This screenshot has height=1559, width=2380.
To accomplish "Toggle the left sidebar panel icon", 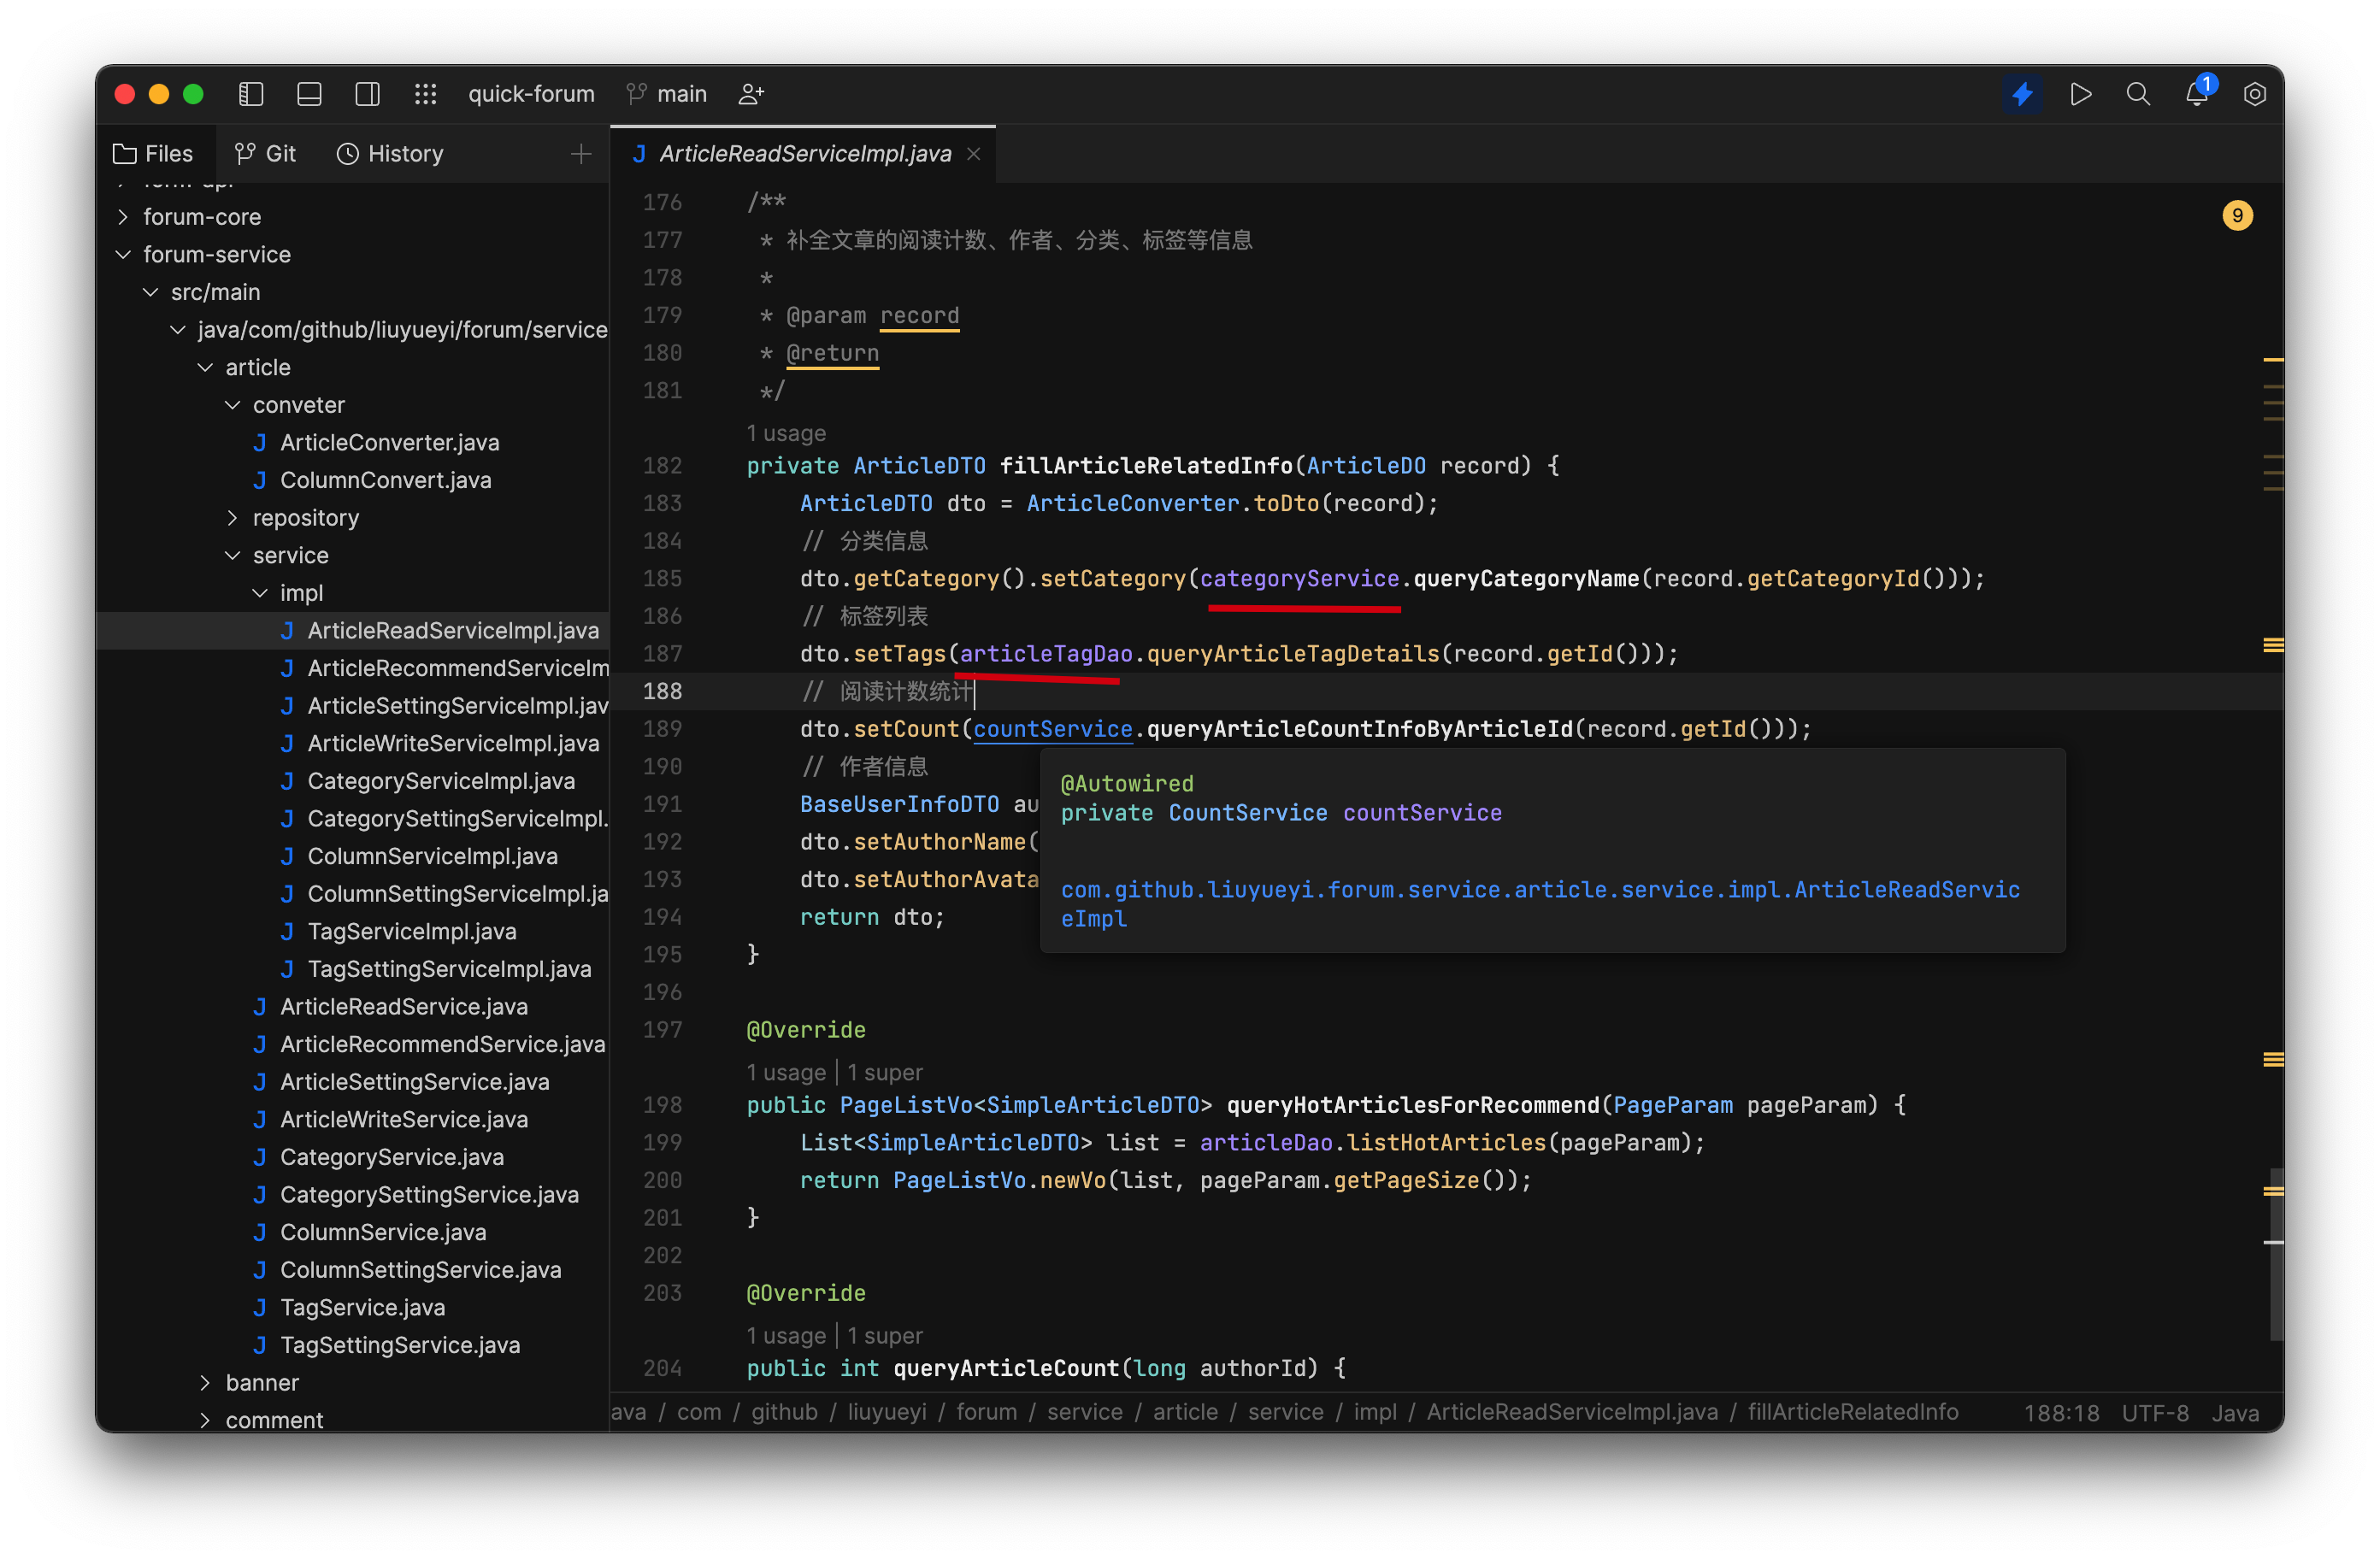I will (x=251, y=94).
